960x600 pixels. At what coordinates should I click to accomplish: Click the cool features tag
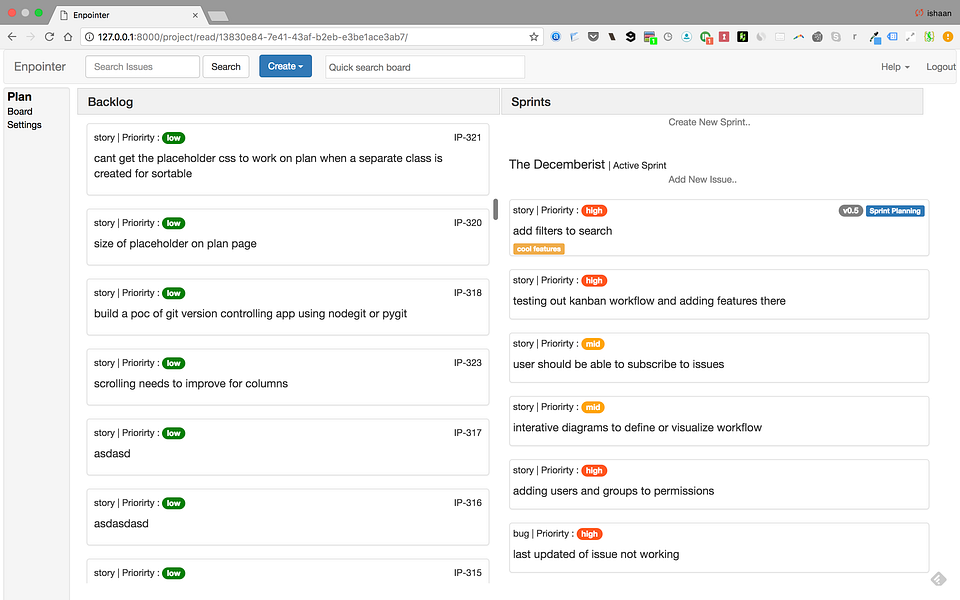coord(538,249)
